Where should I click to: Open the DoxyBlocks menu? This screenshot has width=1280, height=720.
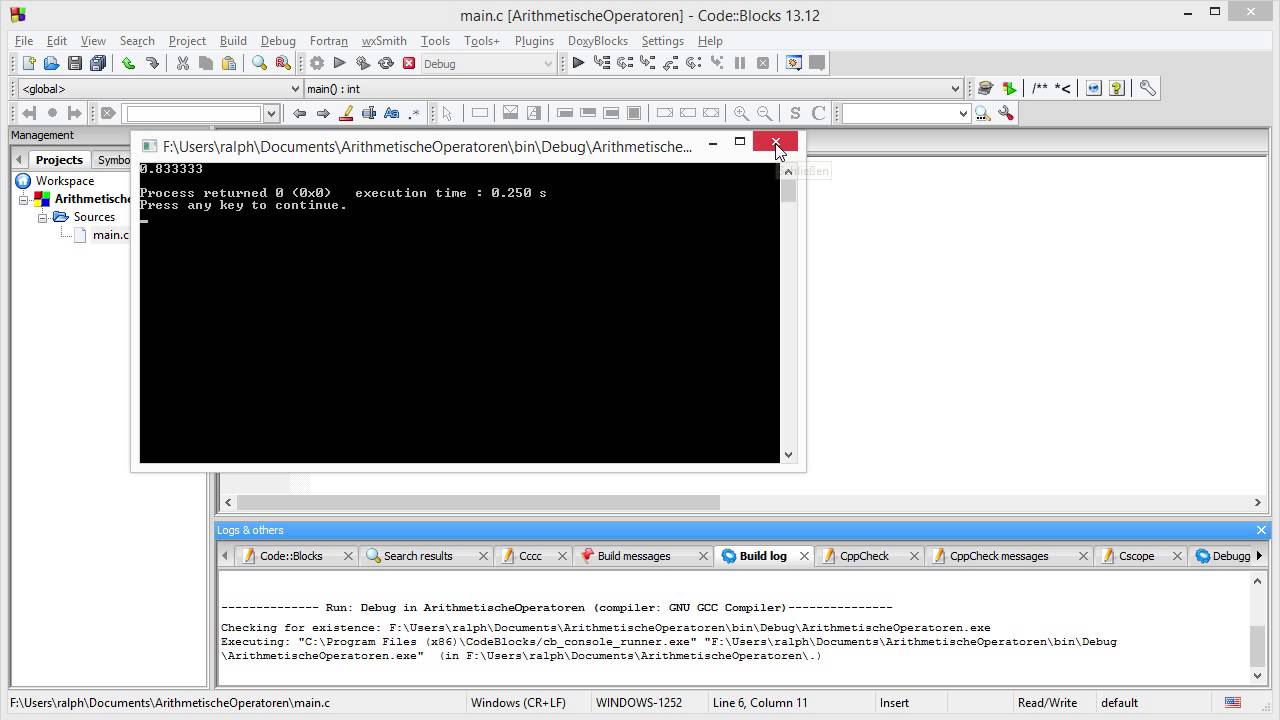[598, 41]
